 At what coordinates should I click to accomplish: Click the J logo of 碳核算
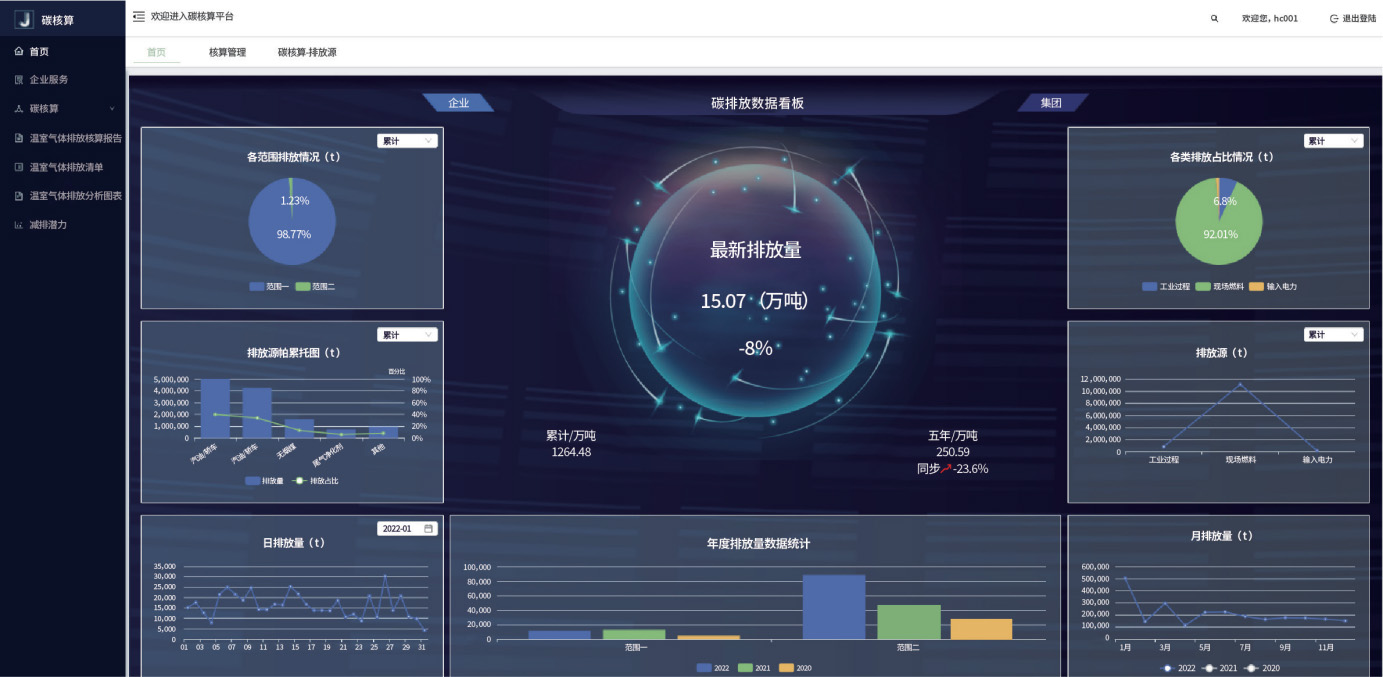[24, 19]
